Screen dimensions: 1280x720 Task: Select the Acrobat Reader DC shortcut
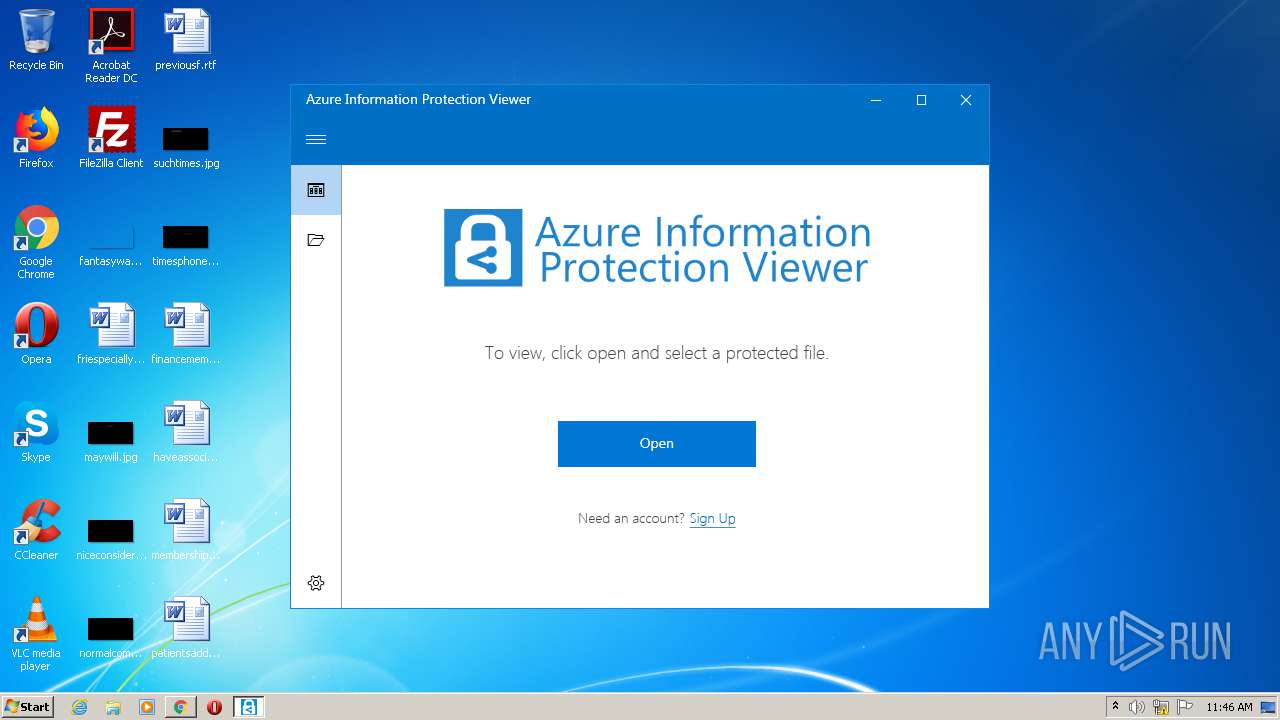pyautogui.click(x=111, y=46)
